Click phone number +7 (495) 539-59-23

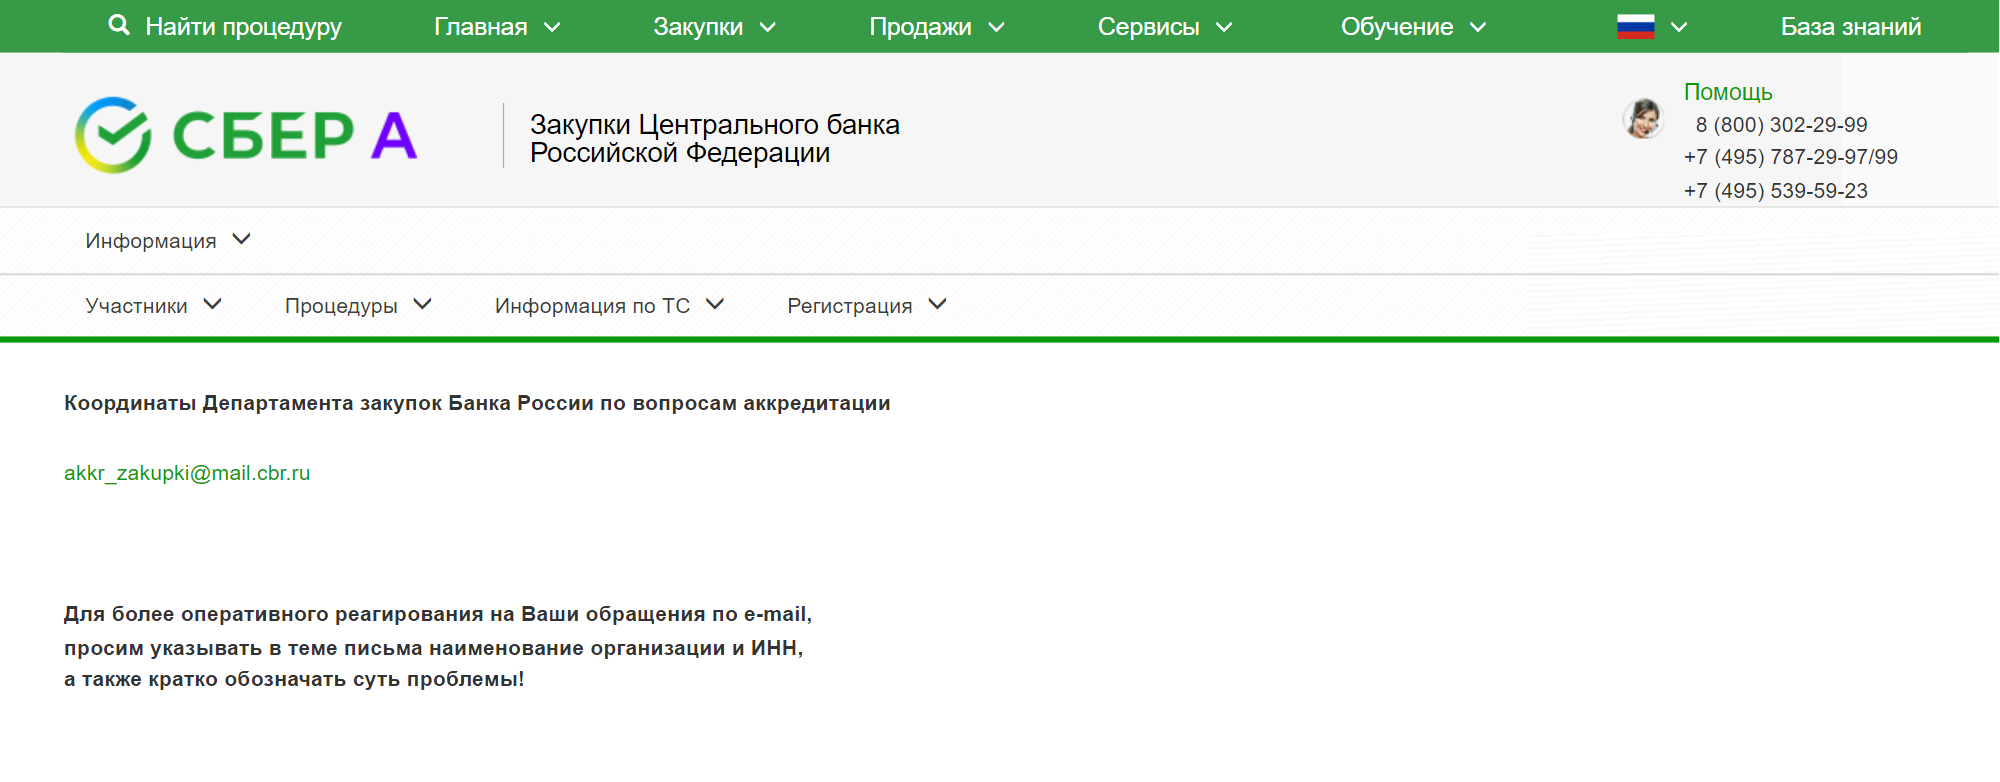[x=1776, y=191]
